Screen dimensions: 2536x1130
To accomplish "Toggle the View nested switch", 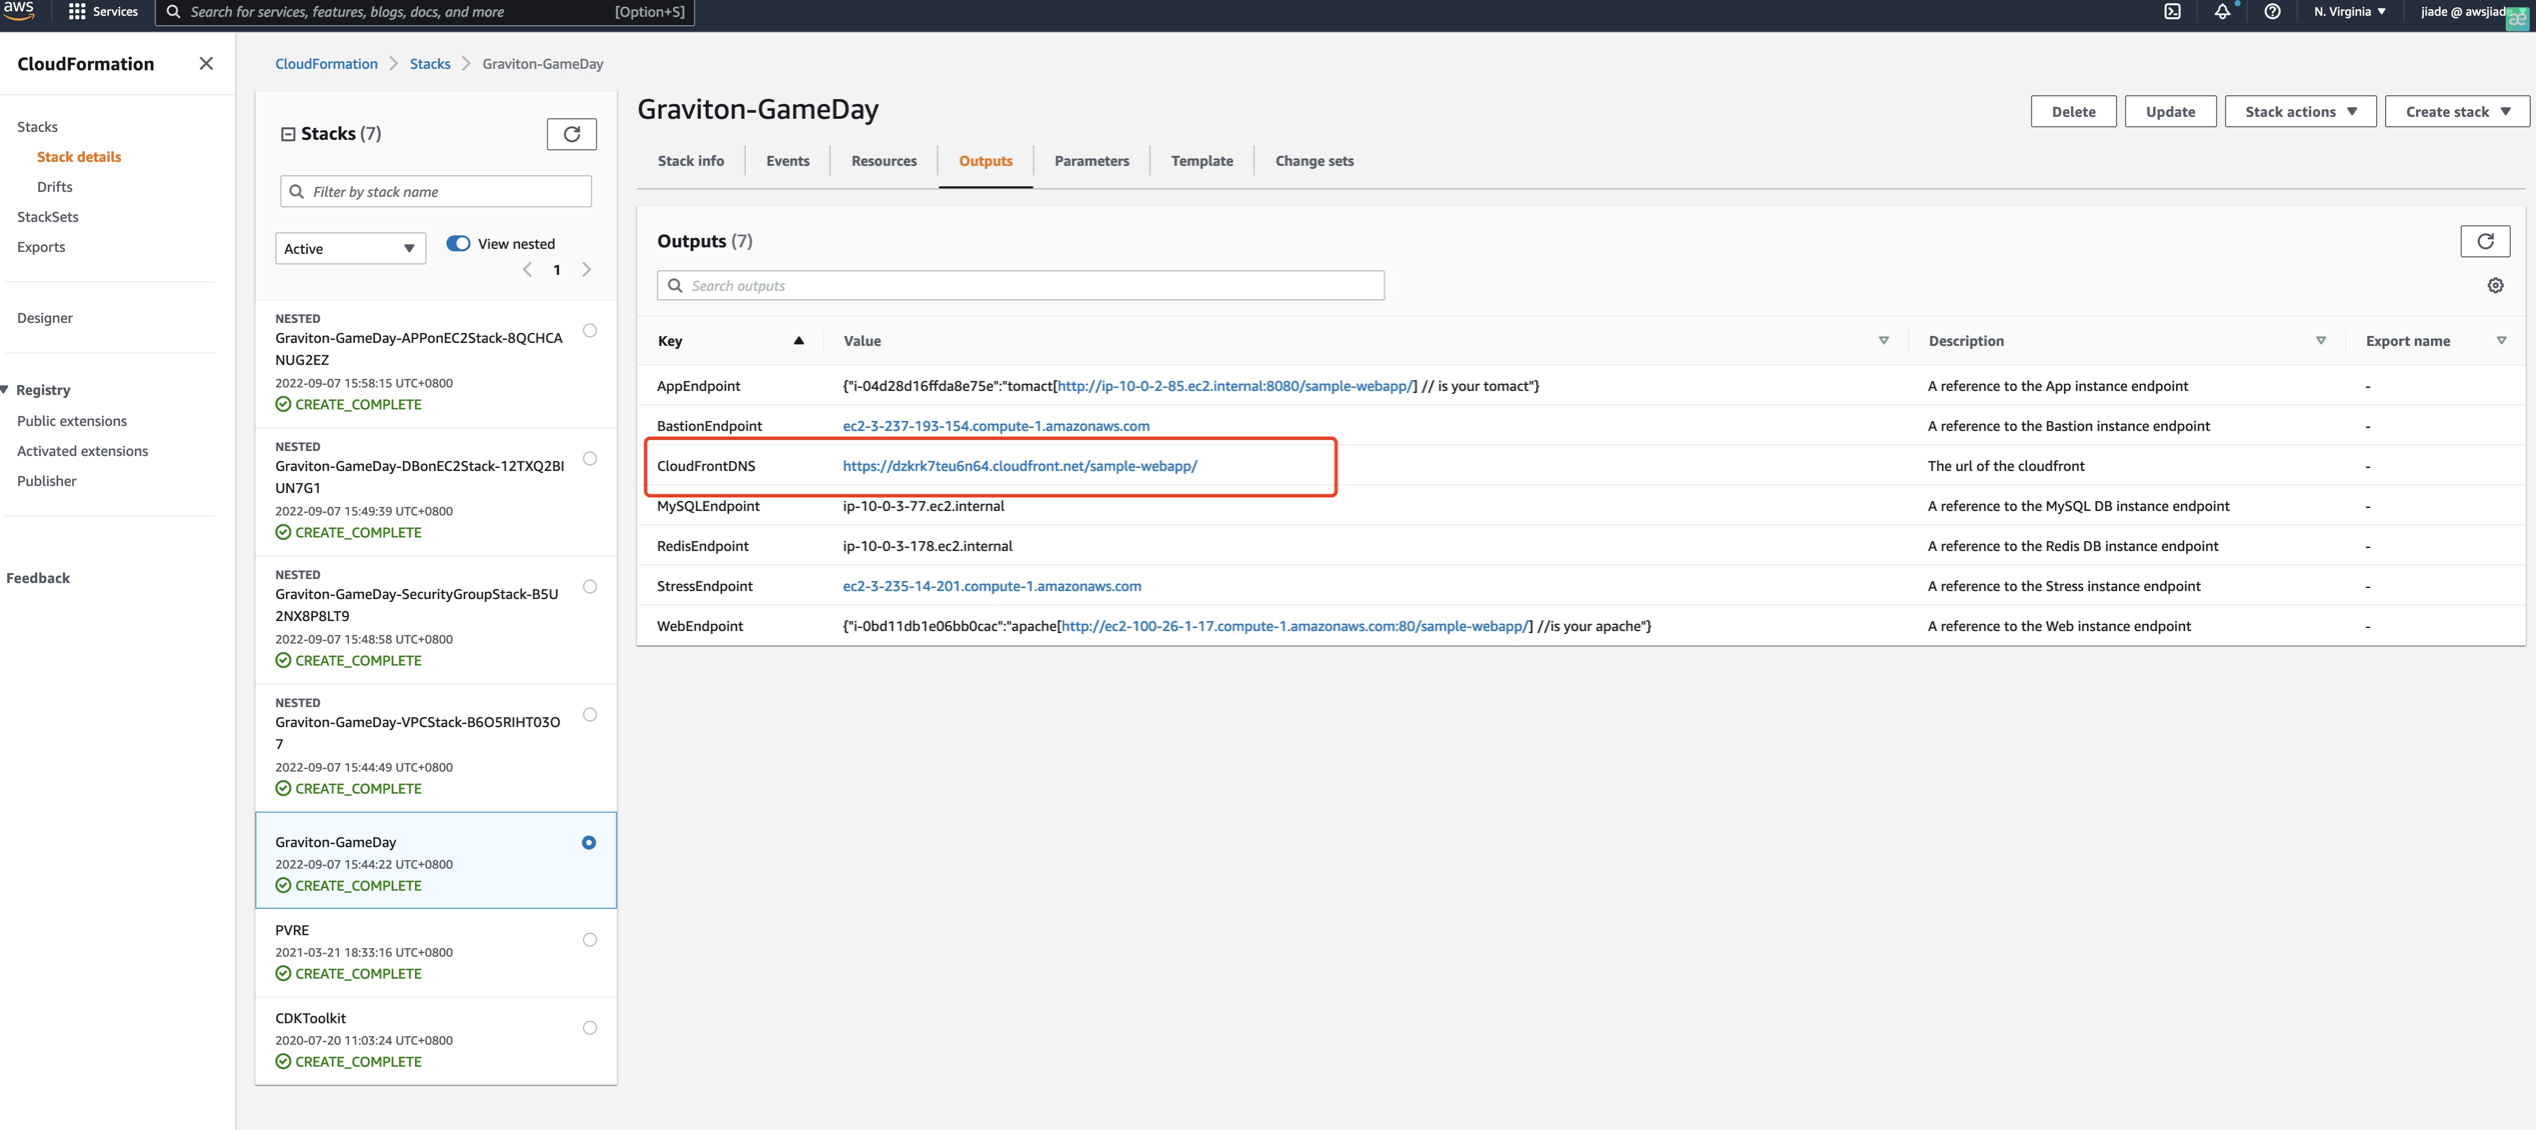I will [x=458, y=243].
